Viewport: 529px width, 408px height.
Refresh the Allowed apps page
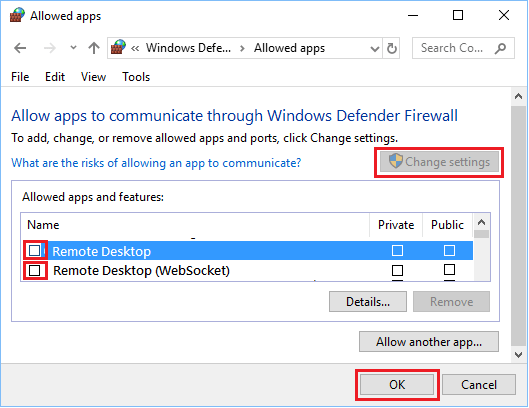391,49
